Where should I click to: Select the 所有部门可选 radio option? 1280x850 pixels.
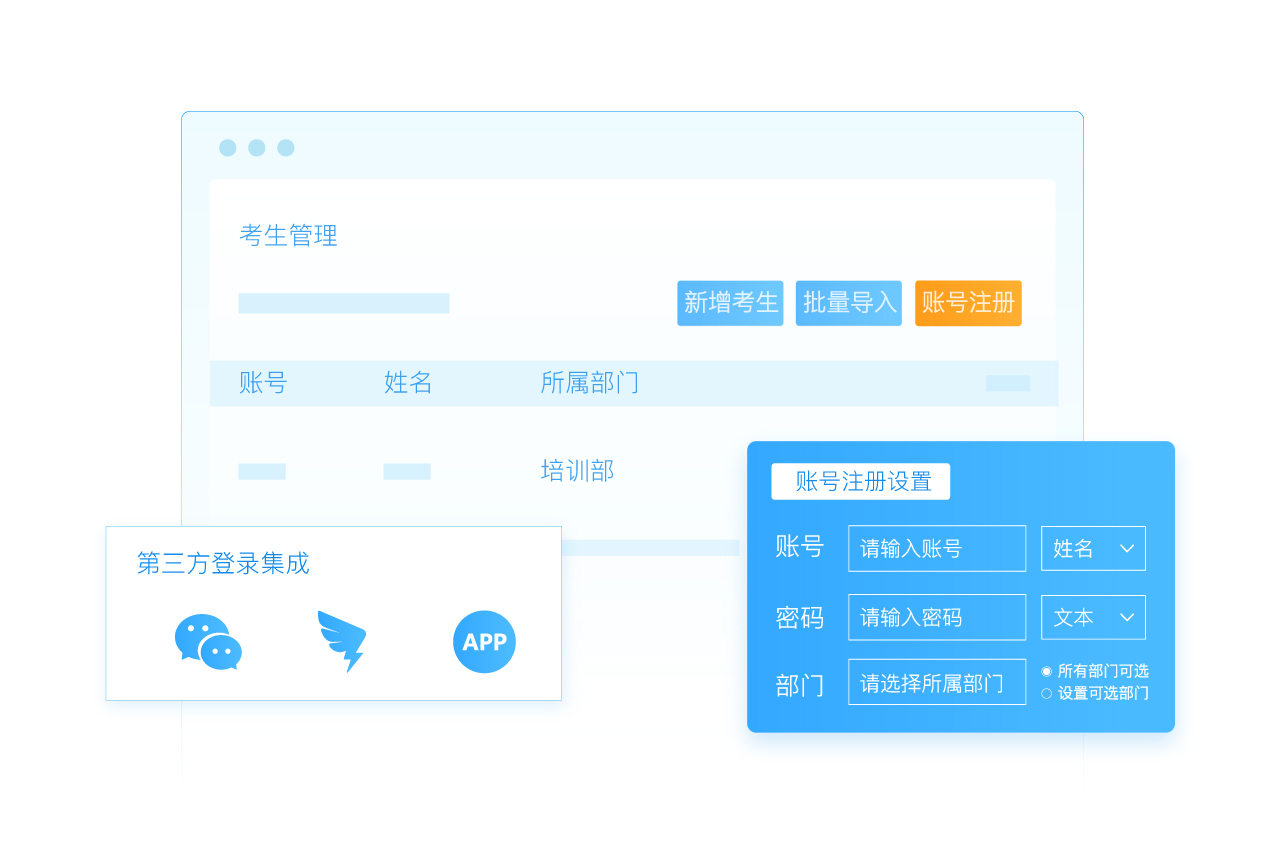[1047, 671]
